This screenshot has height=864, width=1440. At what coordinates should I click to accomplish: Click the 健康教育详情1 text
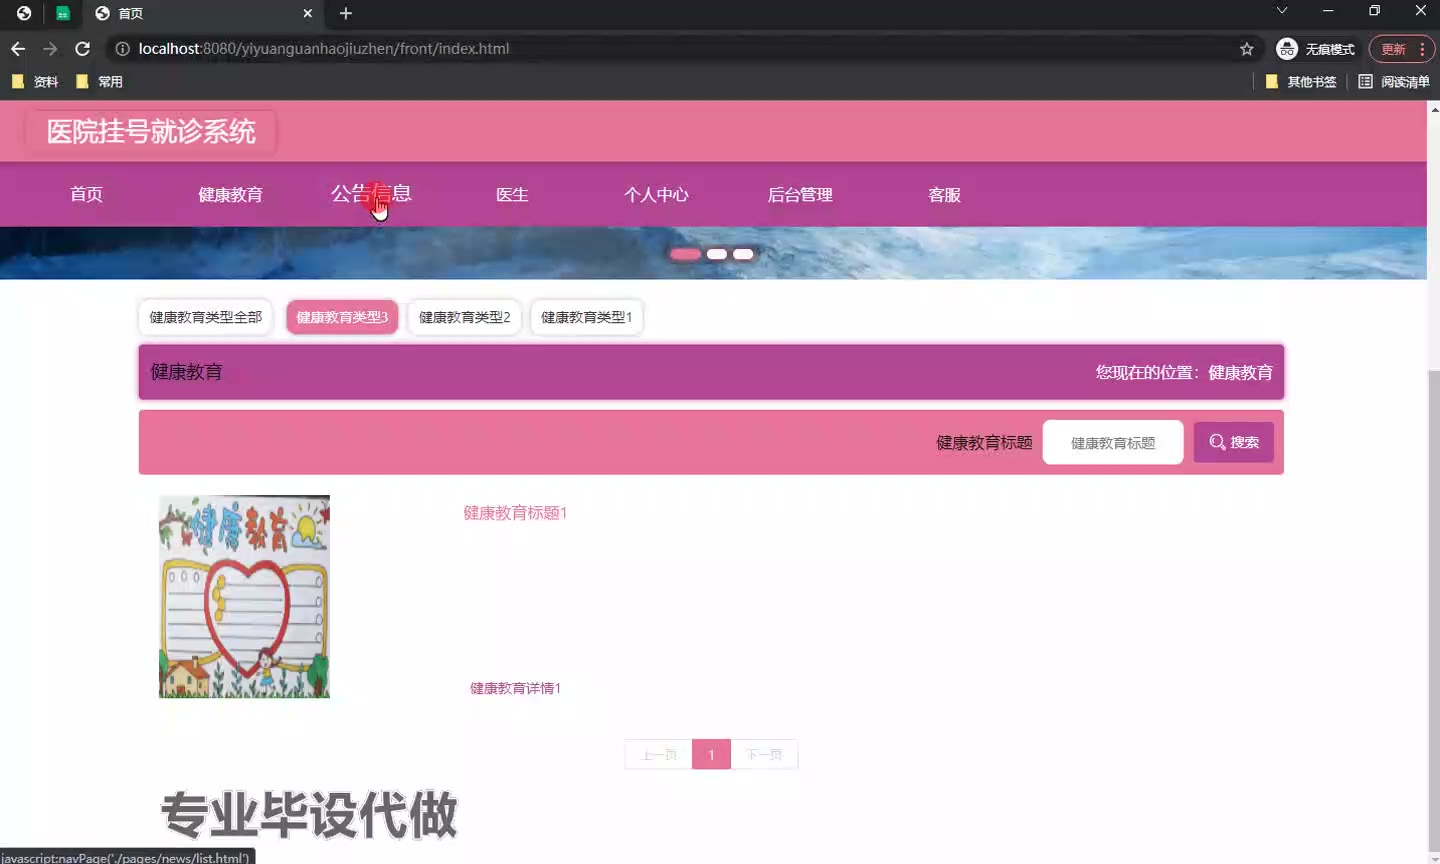pyautogui.click(x=515, y=688)
